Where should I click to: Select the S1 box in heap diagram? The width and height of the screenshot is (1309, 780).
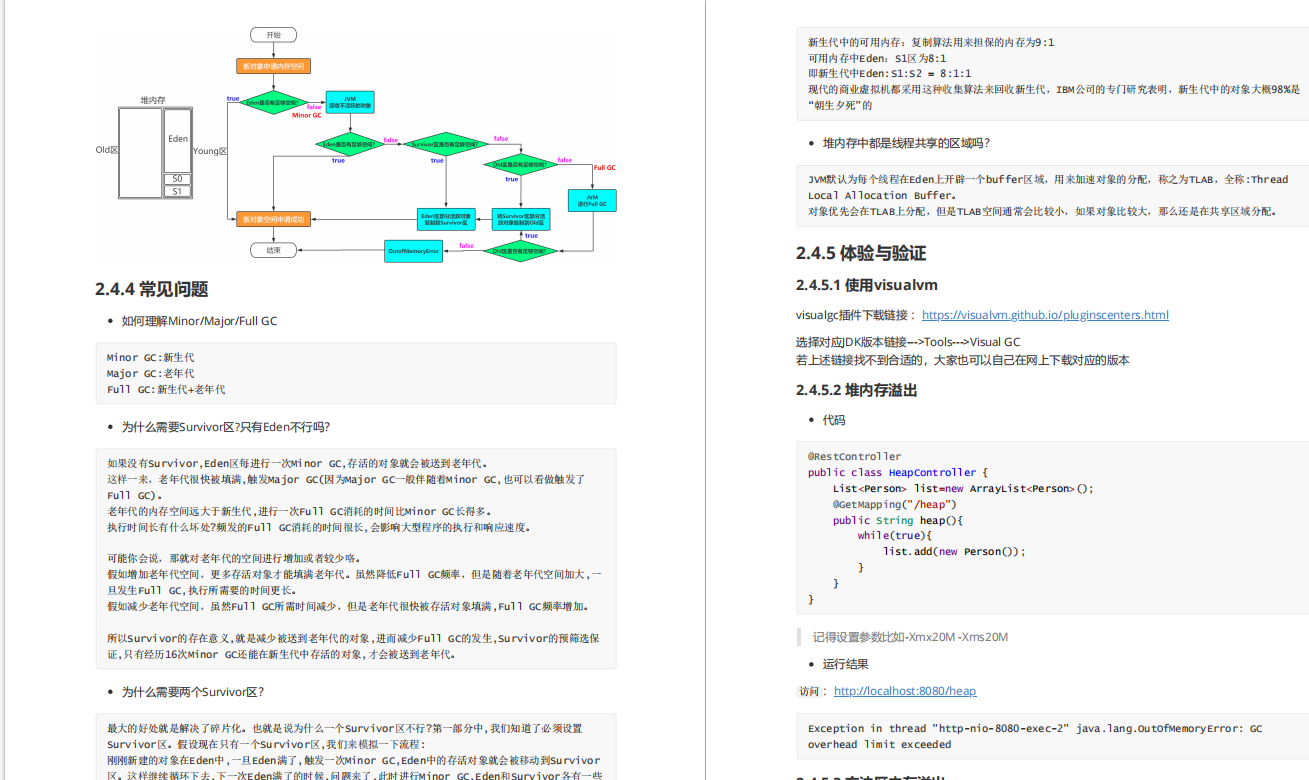[178, 191]
